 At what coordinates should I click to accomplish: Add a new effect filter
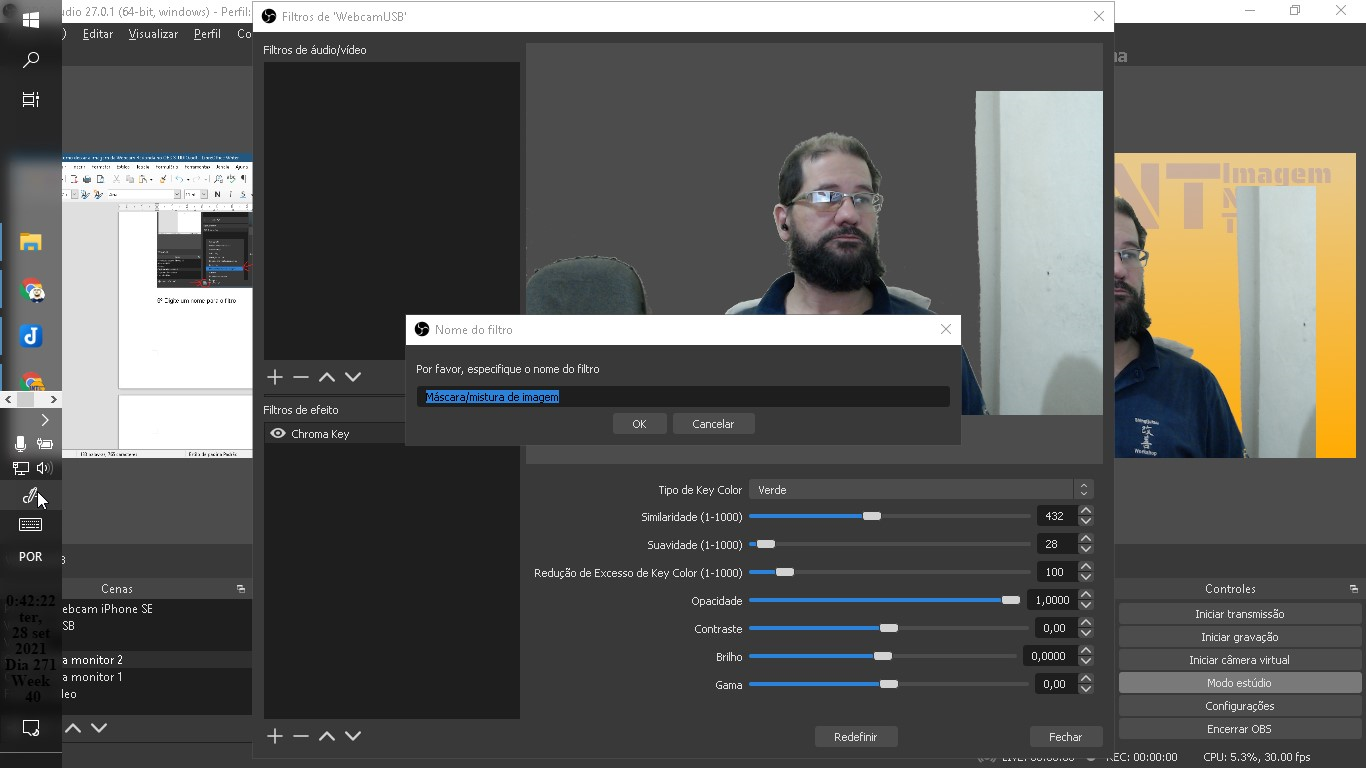coord(274,735)
